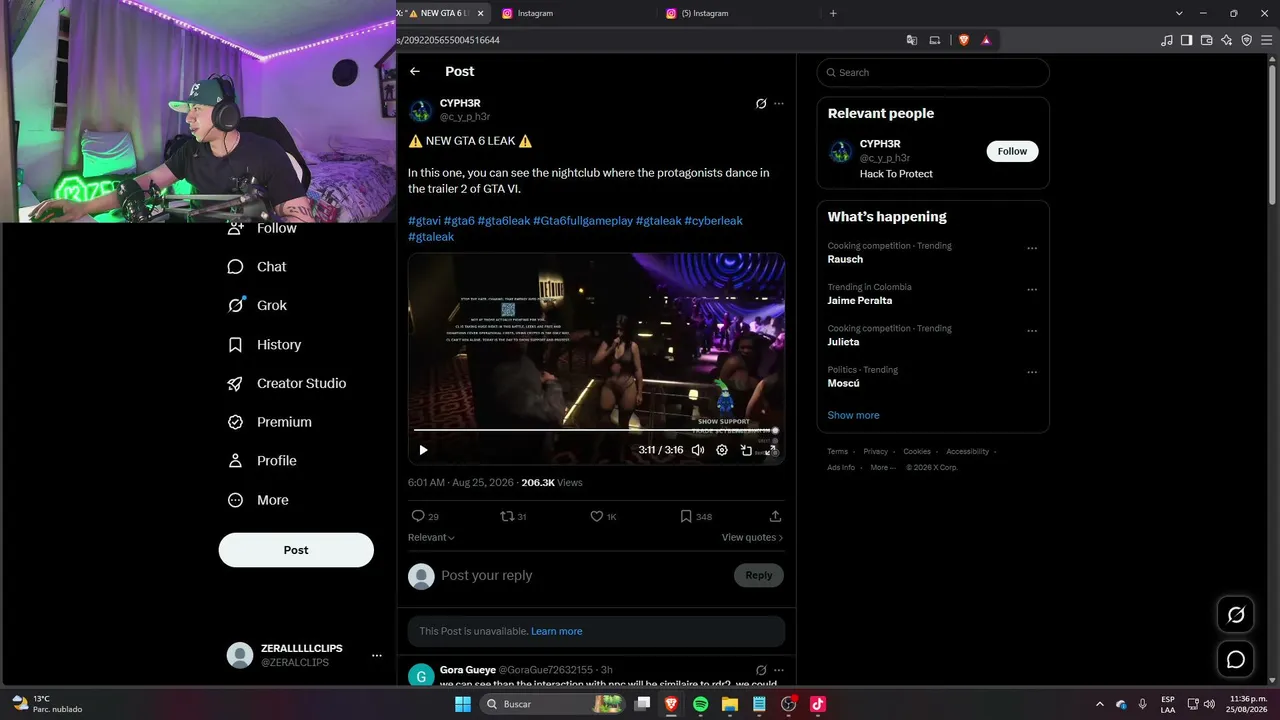This screenshot has width=1280, height=720.
Task: Like the post with the heart icon
Action: coord(597,516)
